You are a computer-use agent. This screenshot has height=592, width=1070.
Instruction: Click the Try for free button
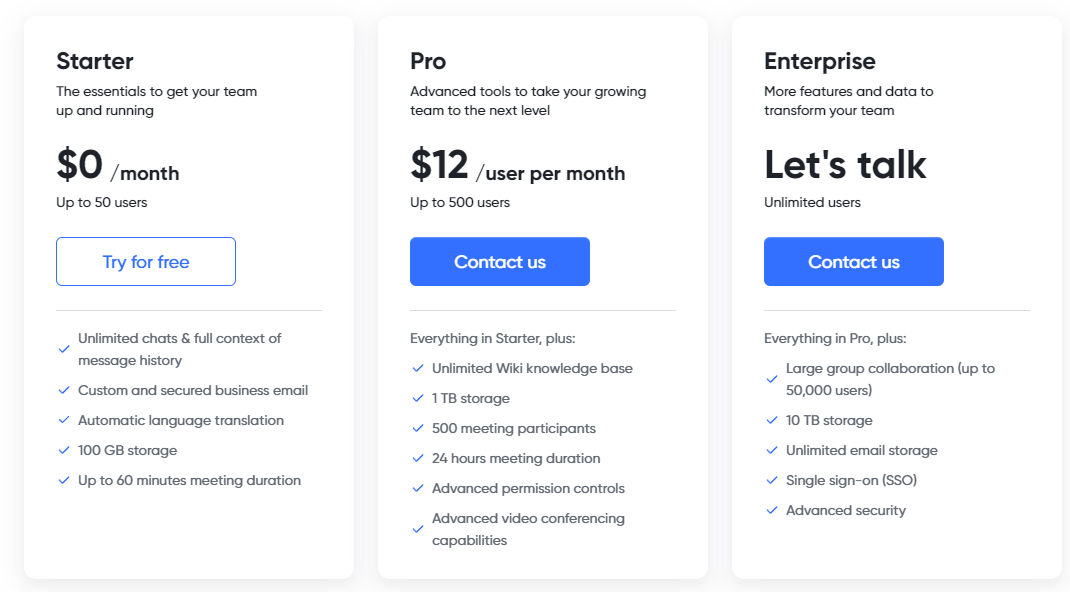(x=146, y=262)
